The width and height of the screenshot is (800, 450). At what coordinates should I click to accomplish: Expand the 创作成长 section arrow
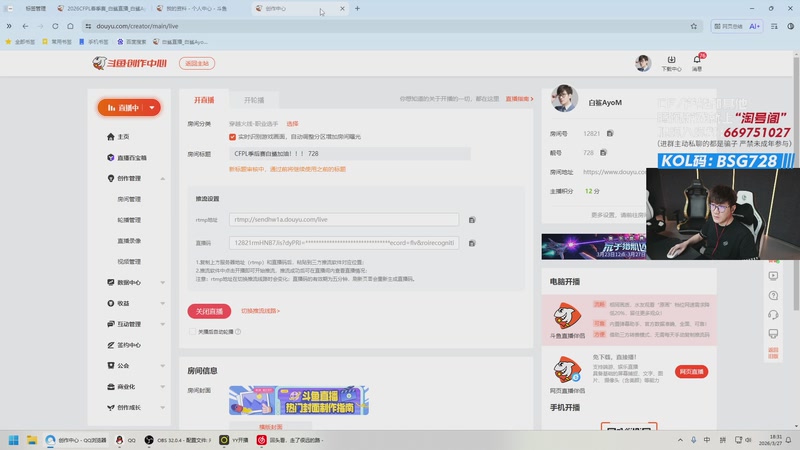(163, 408)
